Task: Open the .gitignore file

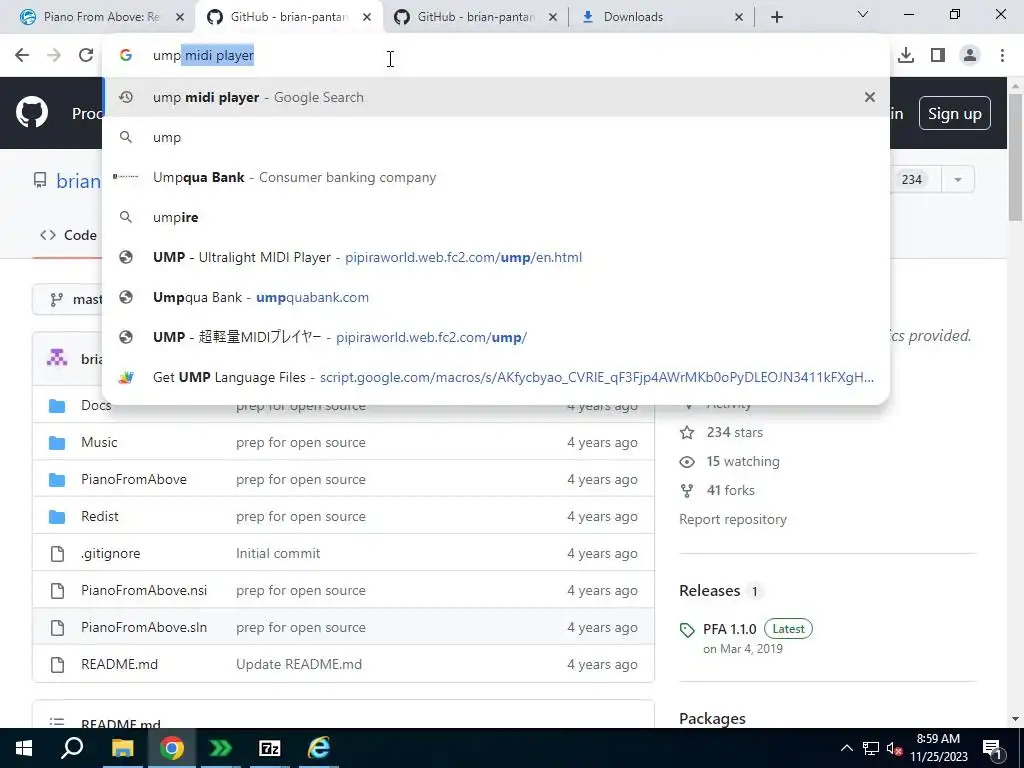Action: [110, 553]
